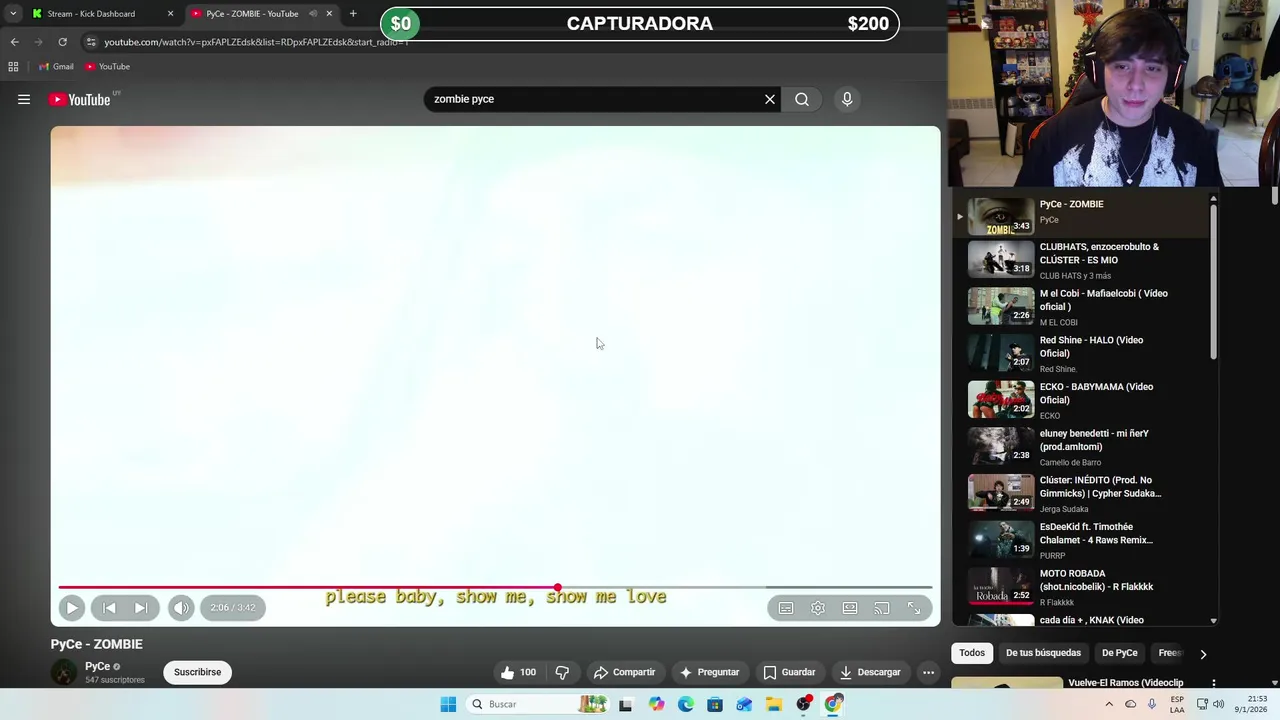This screenshot has height=720, width=1280.
Task: Subscribe to PyCe with Suscribirse
Action: tap(198, 672)
